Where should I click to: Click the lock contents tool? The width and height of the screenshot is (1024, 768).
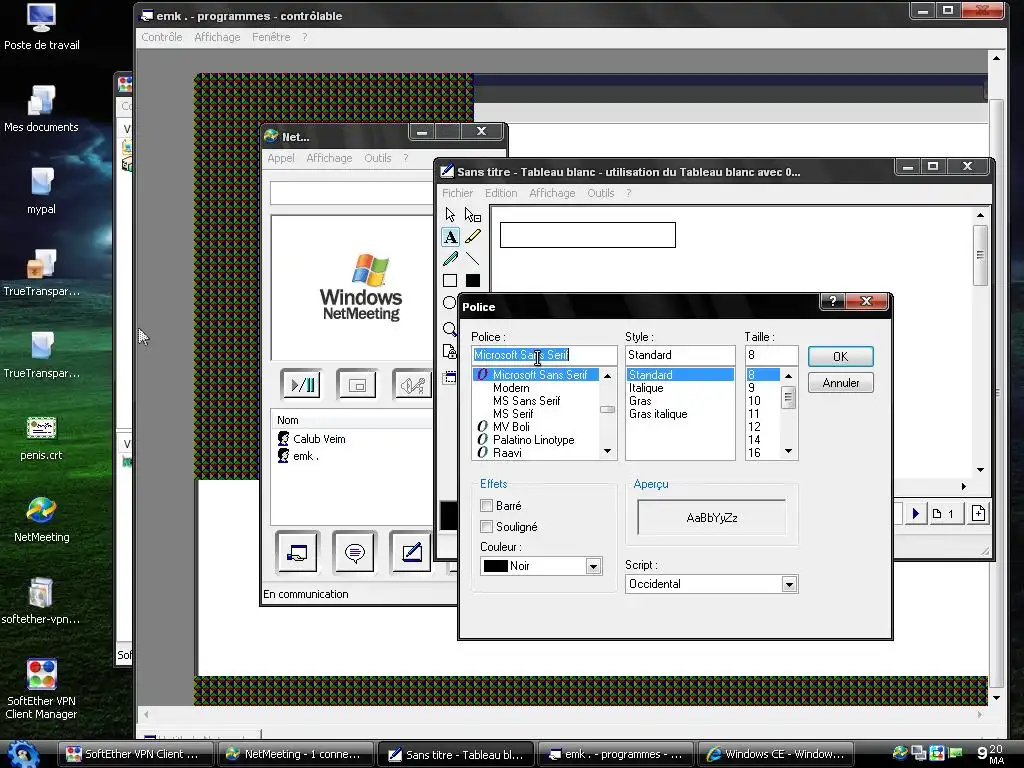449,351
